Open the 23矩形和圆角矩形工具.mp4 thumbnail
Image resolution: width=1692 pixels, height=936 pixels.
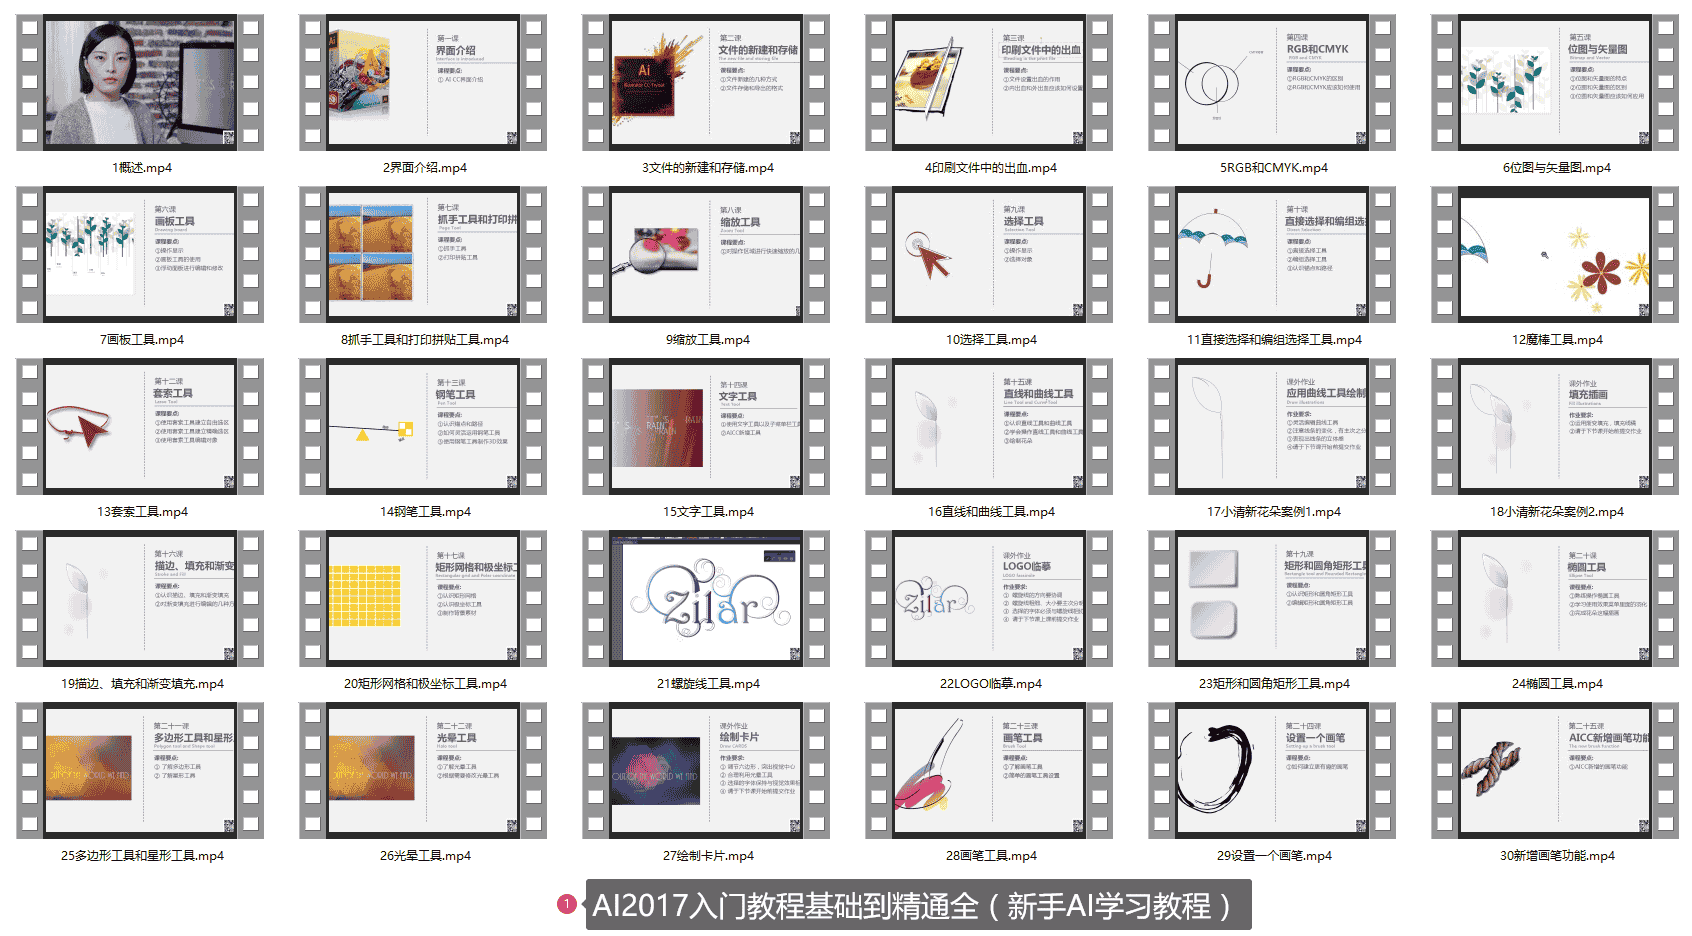pos(1272,598)
